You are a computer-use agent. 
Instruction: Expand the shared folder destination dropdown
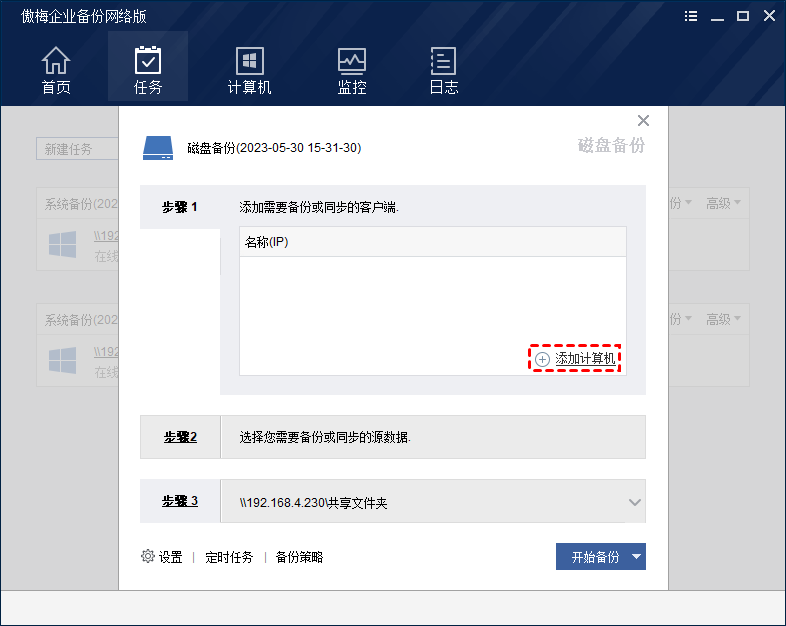click(x=634, y=502)
